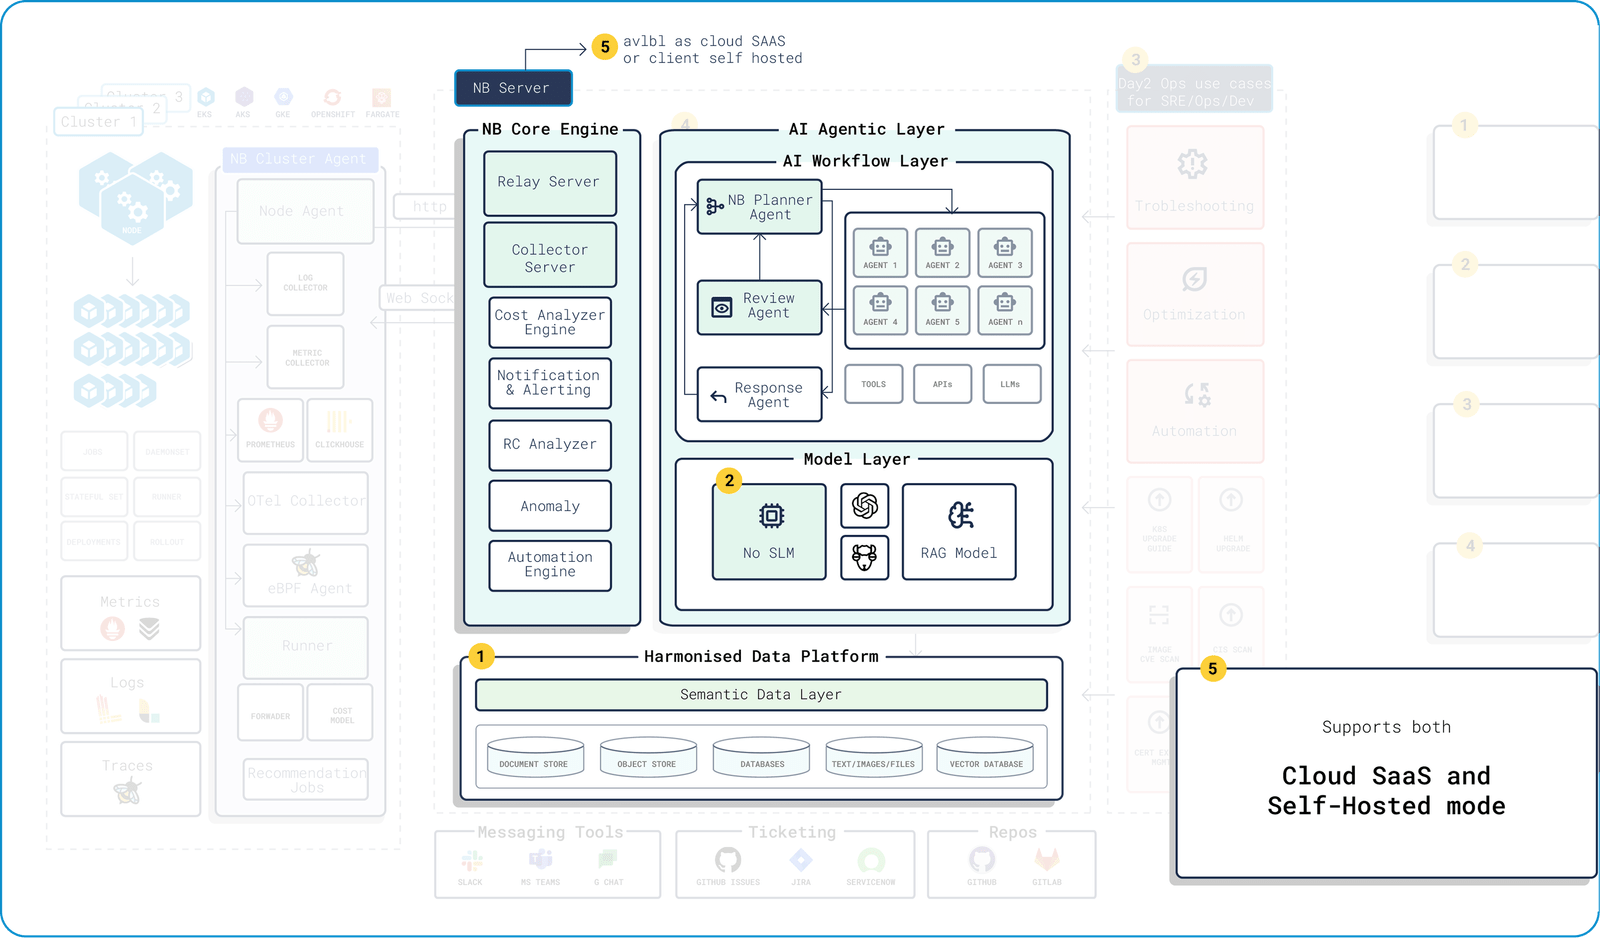Click the faded GitHub icon under Repos
Image resolution: width=1600 pixels, height=938 pixels.
click(x=982, y=860)
